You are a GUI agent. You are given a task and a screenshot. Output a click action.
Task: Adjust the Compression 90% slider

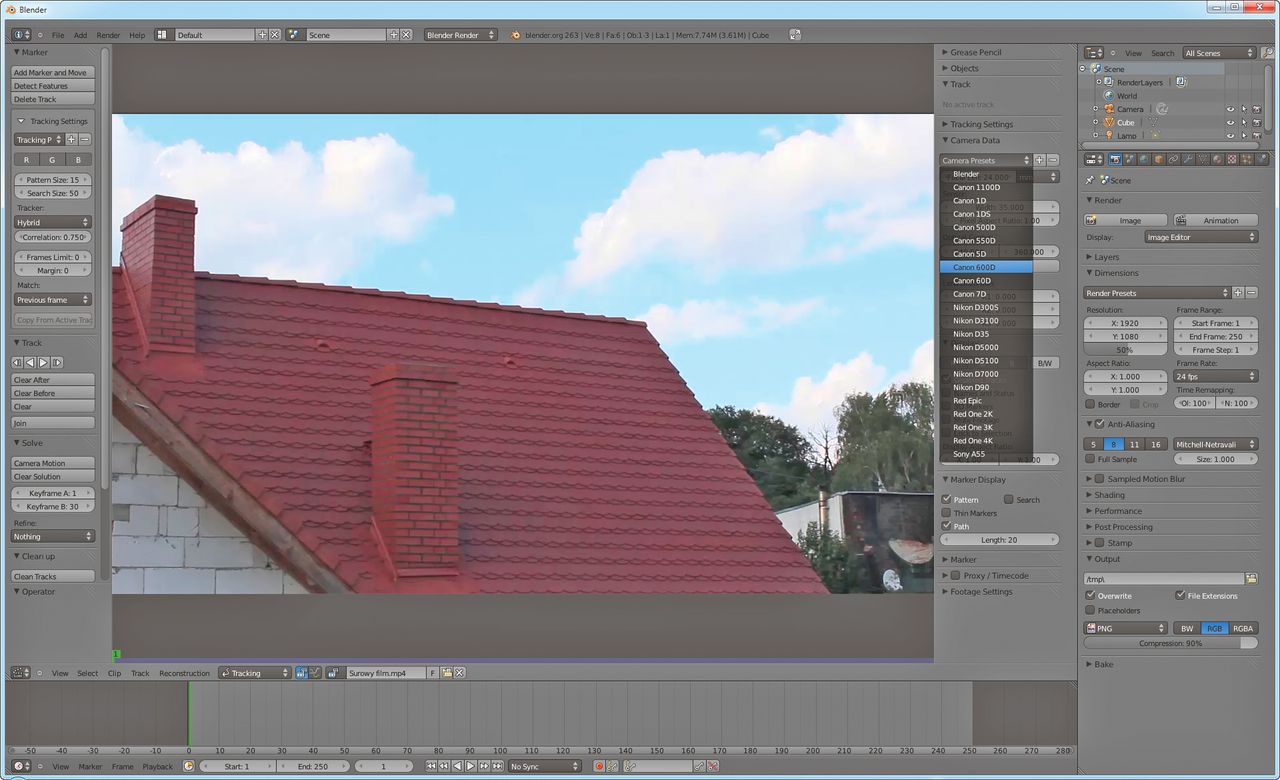1171,643
